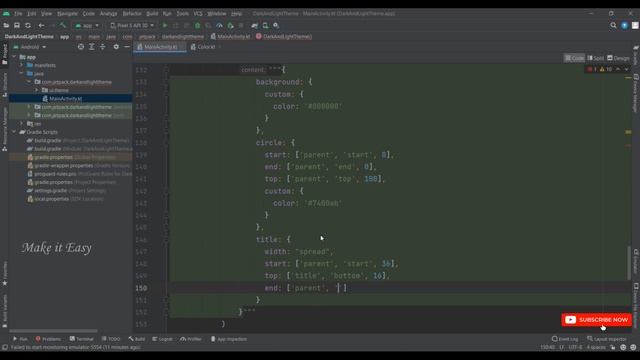Open the File menu

point(18,13)
